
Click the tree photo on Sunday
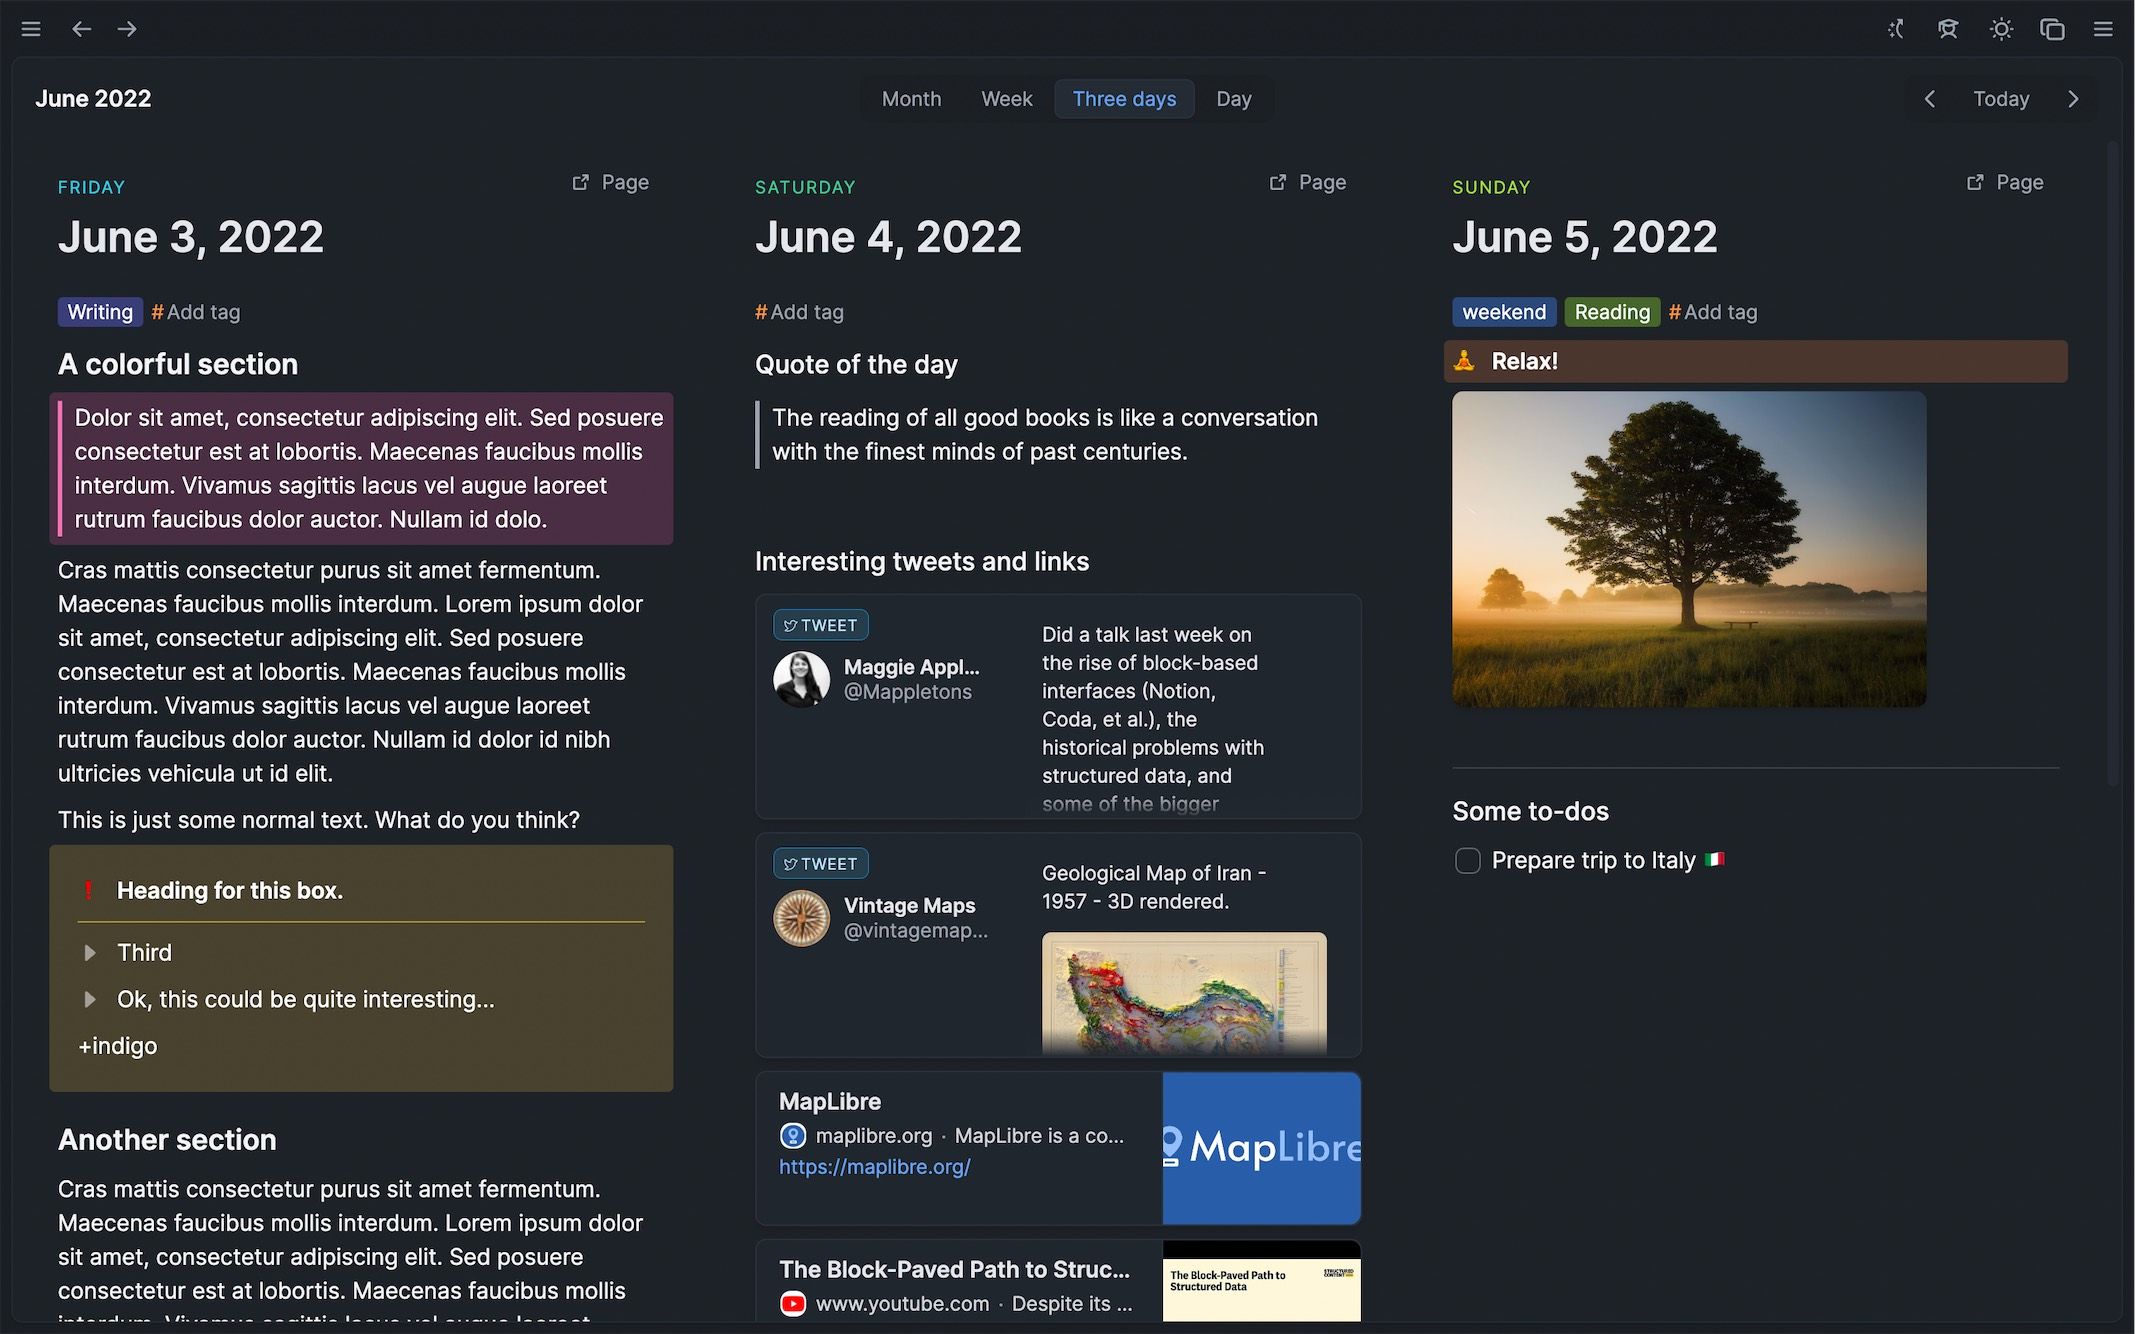point(1688,549)
